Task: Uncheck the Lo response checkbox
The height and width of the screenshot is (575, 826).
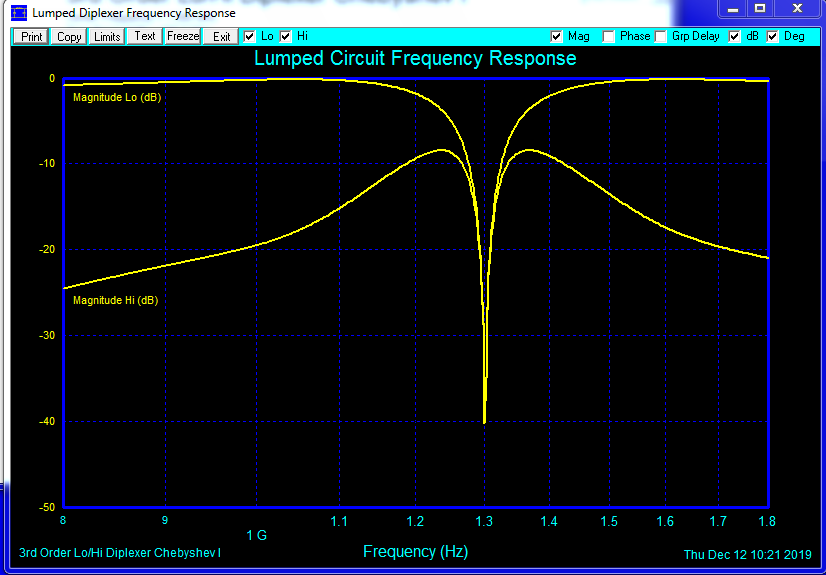Action: (250, 36)
